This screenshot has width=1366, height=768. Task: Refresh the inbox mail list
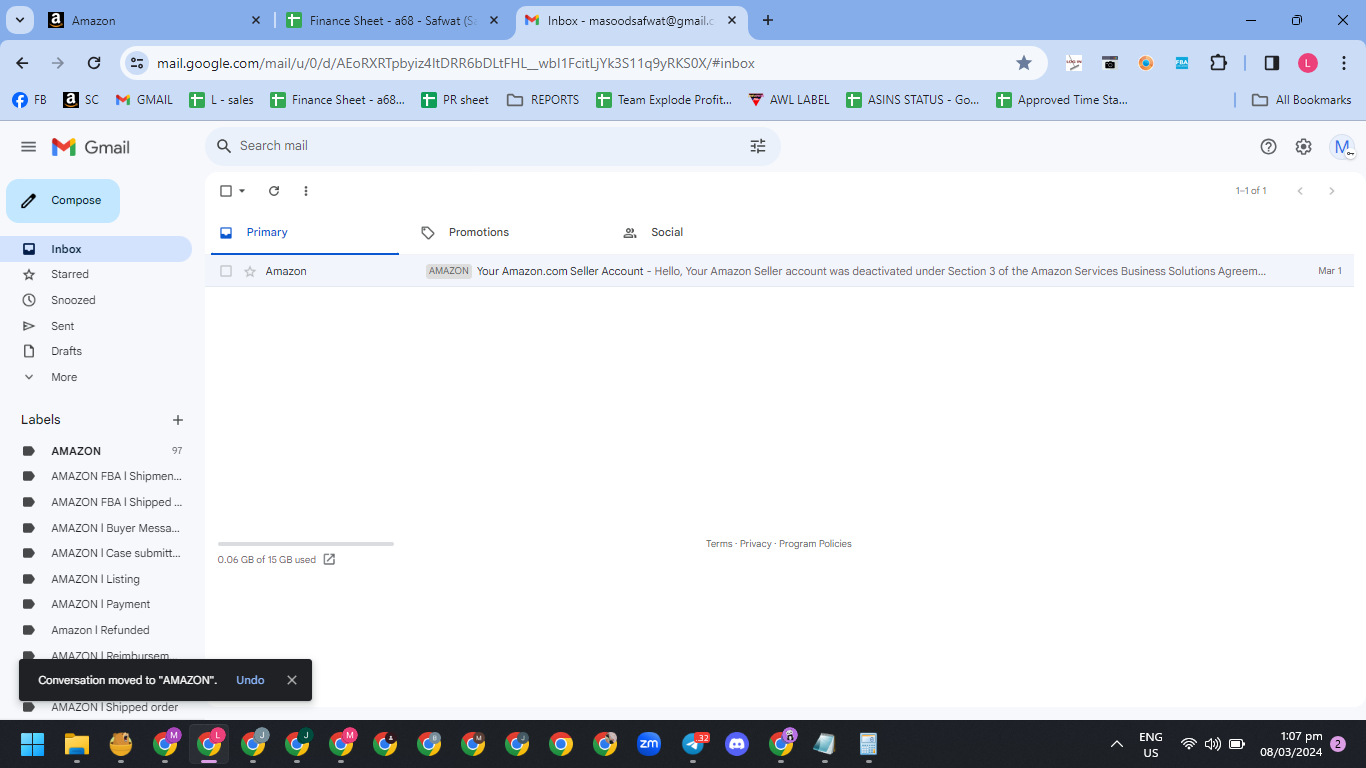click(274, 191)
